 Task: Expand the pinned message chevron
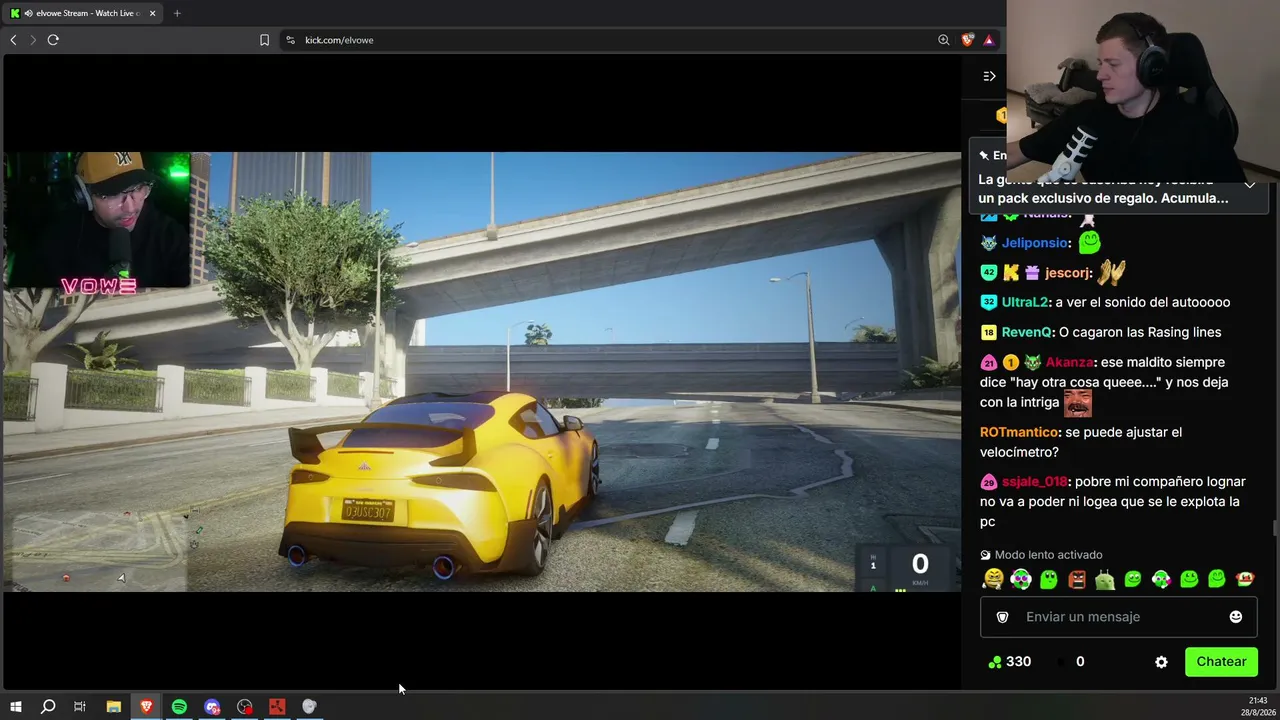tap(1249, 184)
